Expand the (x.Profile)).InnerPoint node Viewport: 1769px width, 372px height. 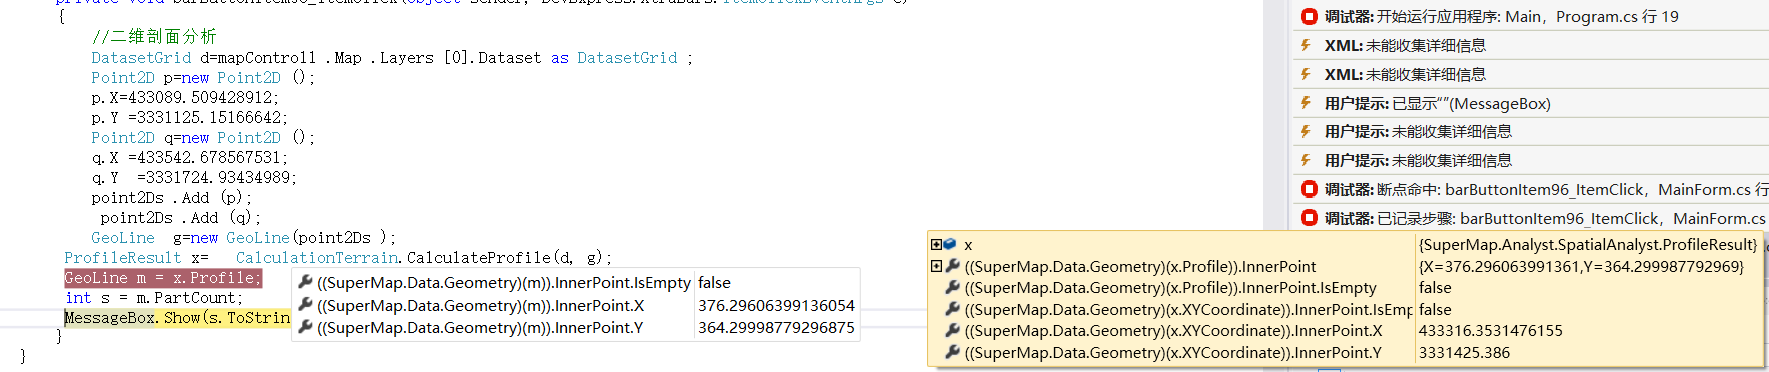point(936,266)
